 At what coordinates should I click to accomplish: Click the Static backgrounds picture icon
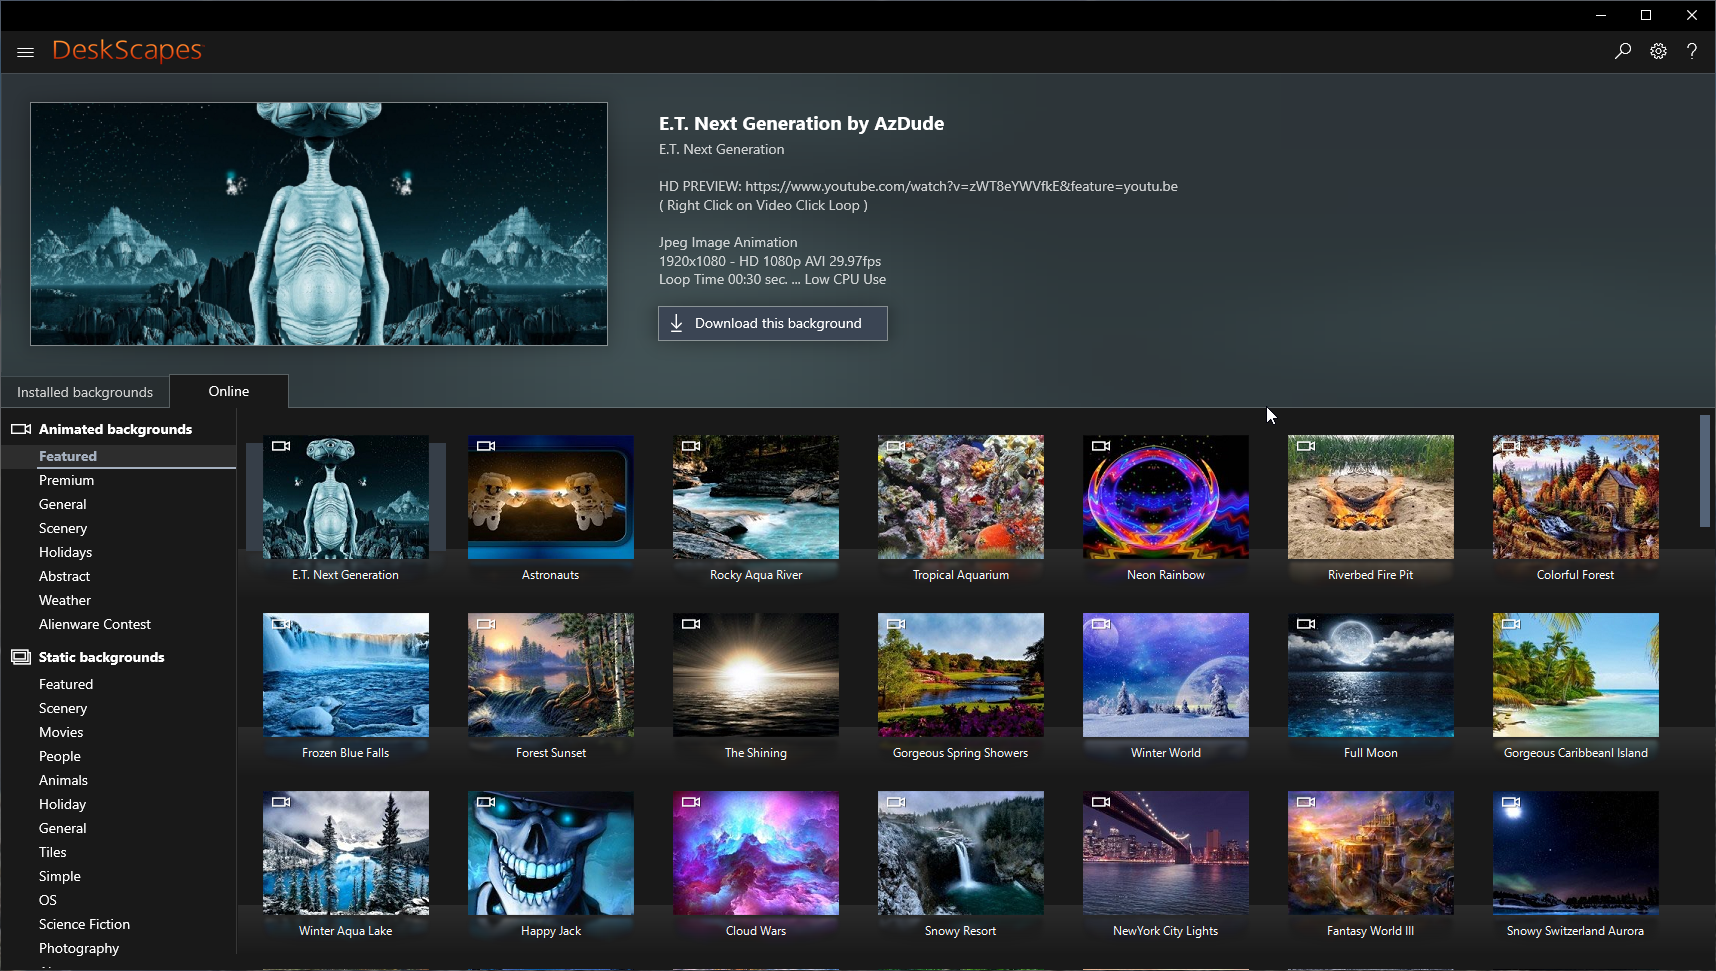click(21, 657)
